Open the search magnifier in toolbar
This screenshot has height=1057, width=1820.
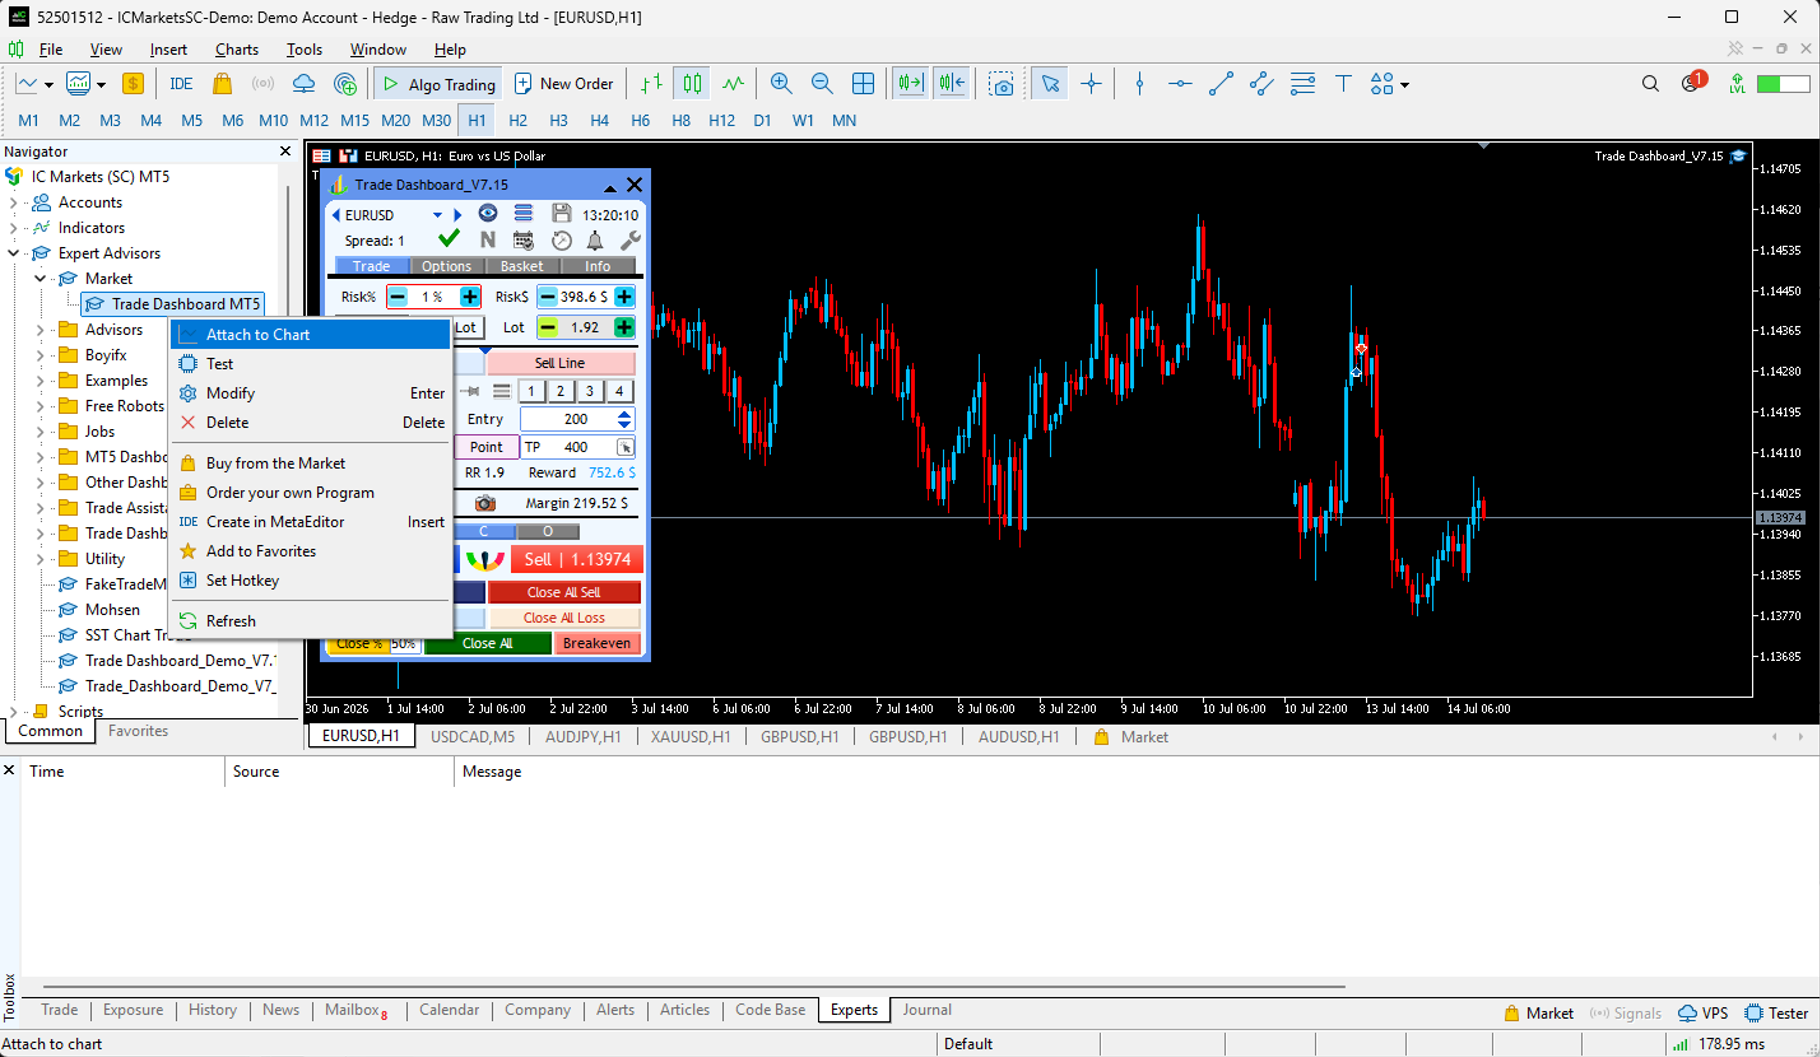(1650, 84)
